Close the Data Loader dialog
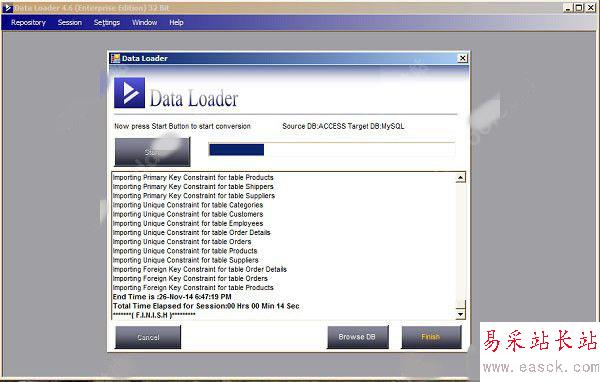The height and width of the screenshot is (382, 600). pyautogui.click(x=463, y=58)
